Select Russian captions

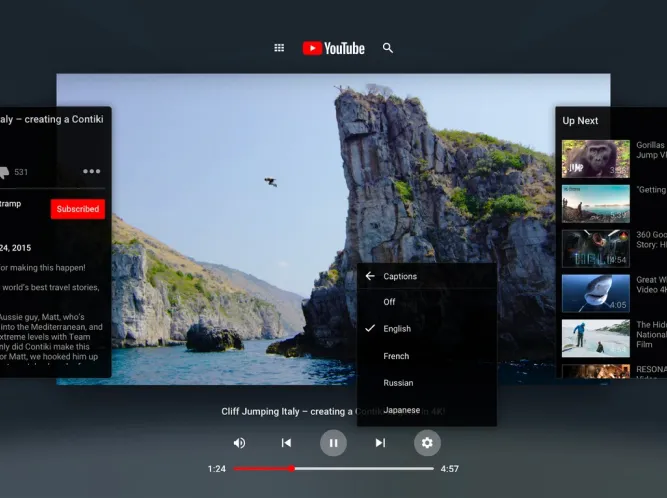[427, 383]
